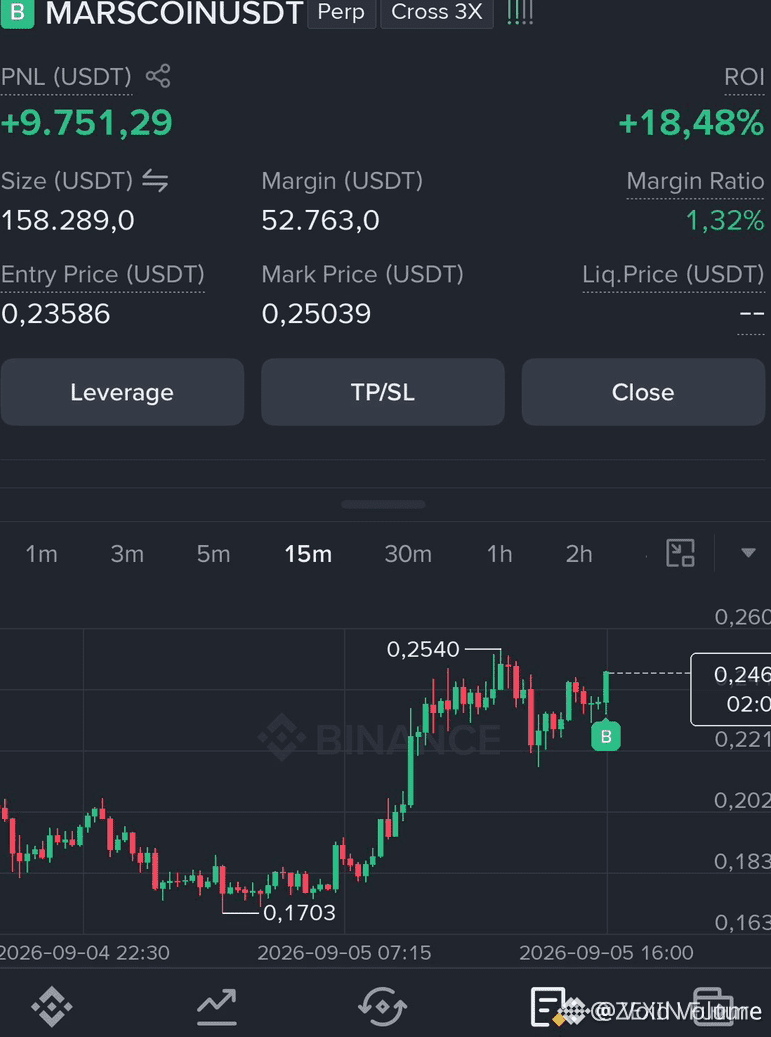Tap the chart fullscreen layout icon

pos(680,553)
